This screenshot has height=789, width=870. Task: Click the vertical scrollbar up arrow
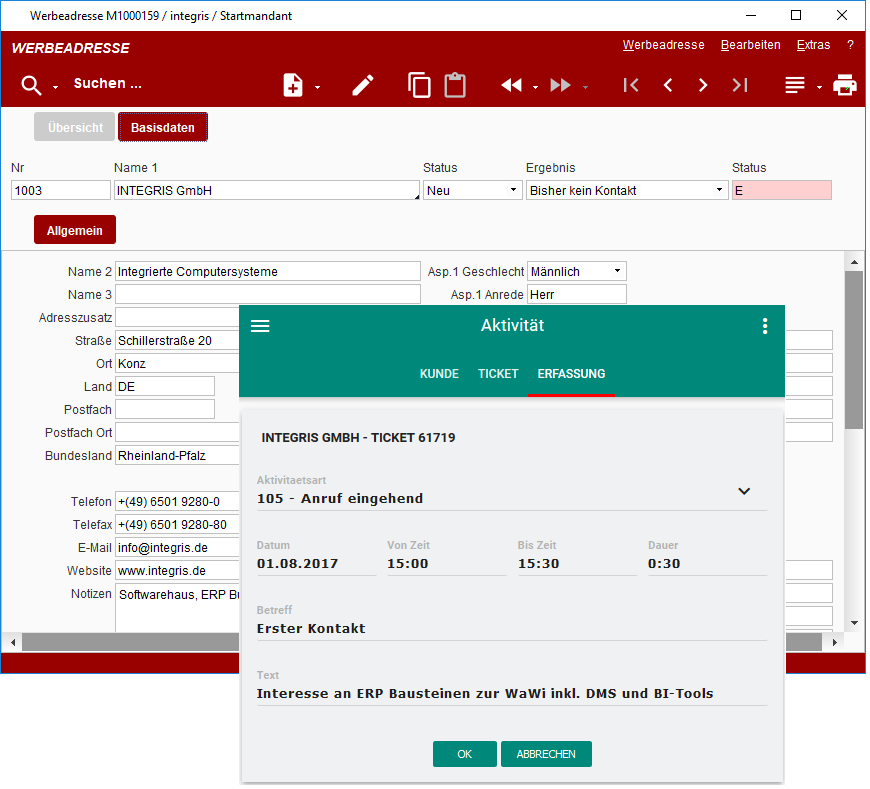[x=855, y=261]
